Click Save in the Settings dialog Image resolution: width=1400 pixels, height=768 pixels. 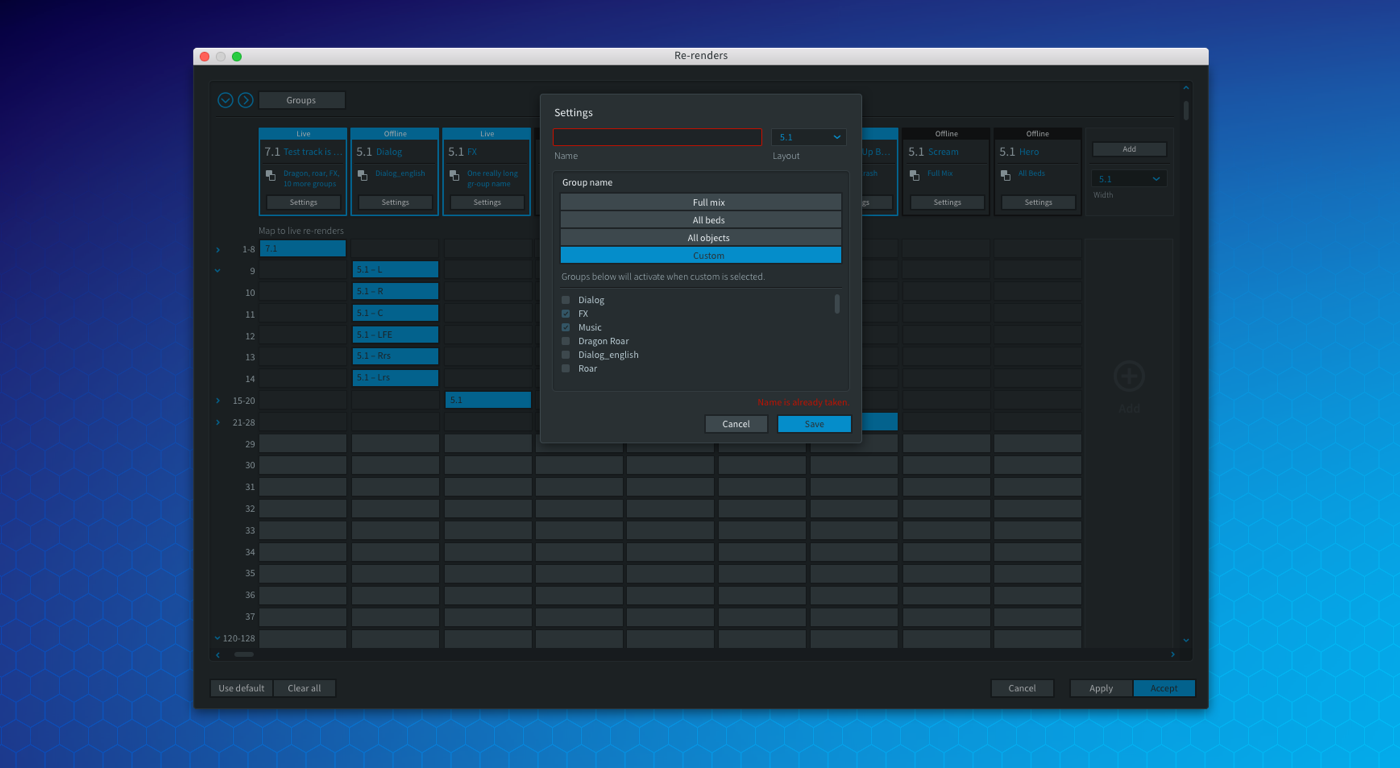(x=814, y=424)
